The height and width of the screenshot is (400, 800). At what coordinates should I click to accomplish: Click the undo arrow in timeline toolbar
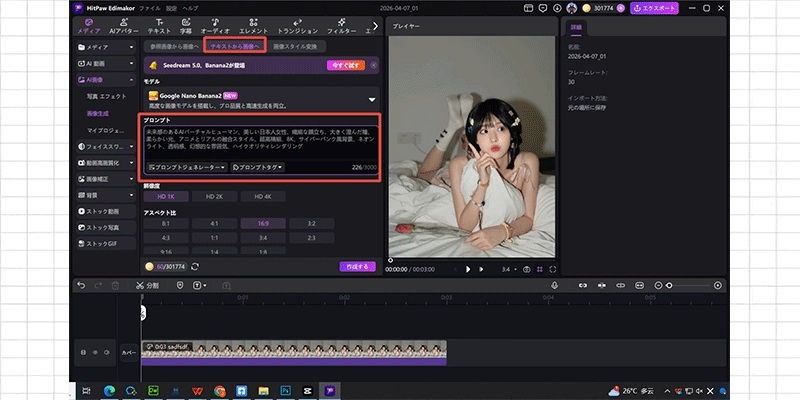coord(82,286)
